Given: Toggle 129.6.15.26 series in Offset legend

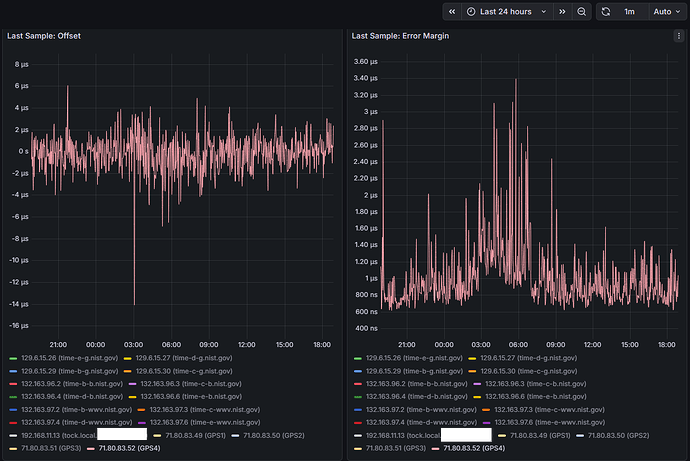Looking at the screenshot, I should click(x=70, y=358).
